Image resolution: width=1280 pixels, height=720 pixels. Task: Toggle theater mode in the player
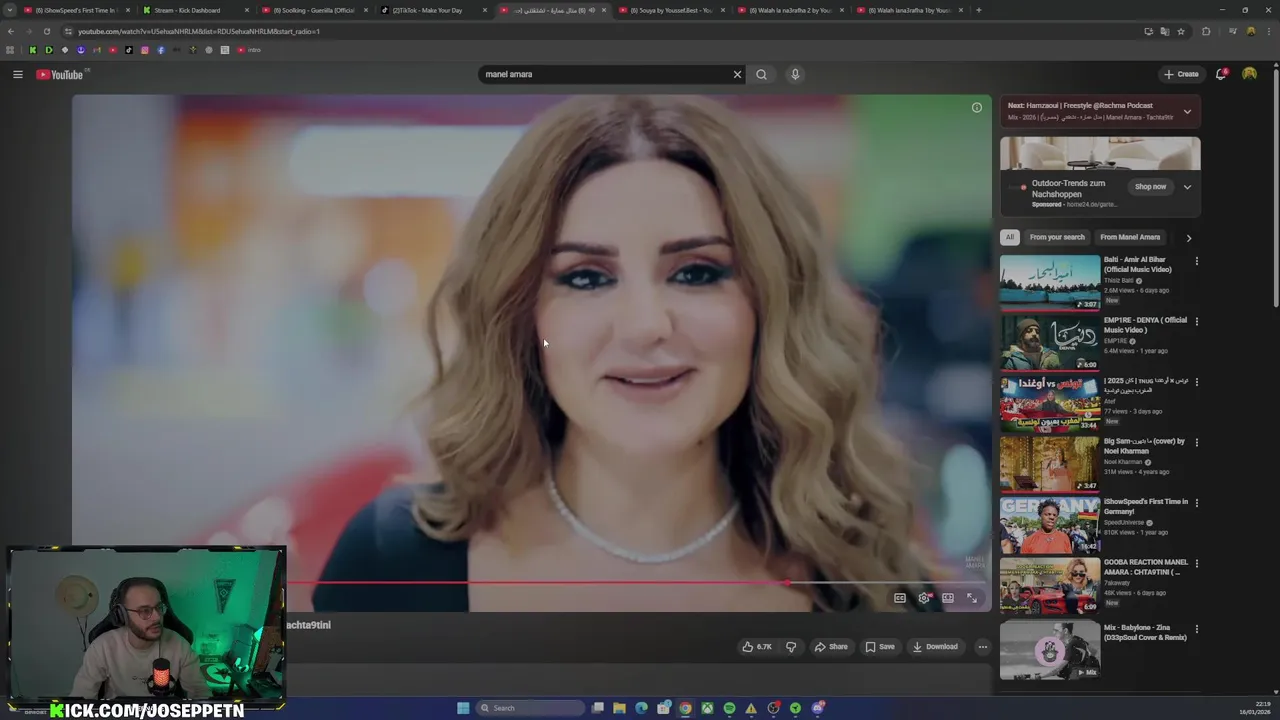click(x=948, y=598)
